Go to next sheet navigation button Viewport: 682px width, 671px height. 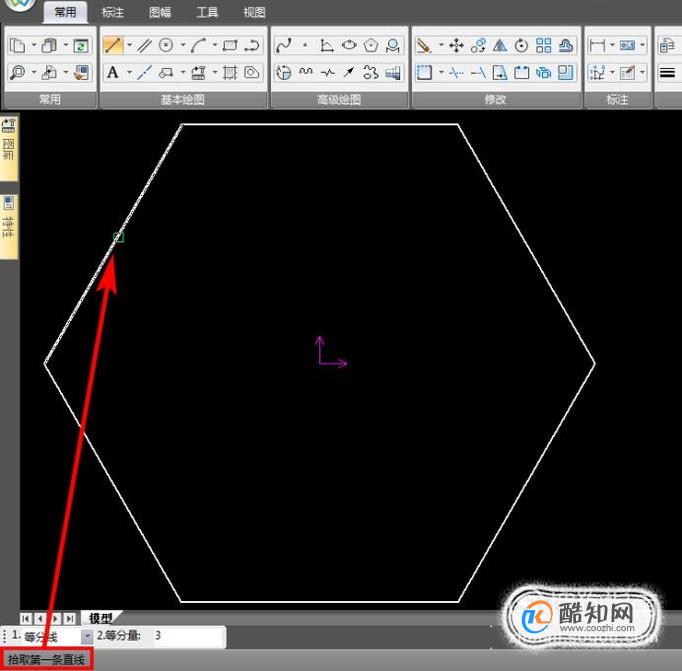[x=55, y=618]
